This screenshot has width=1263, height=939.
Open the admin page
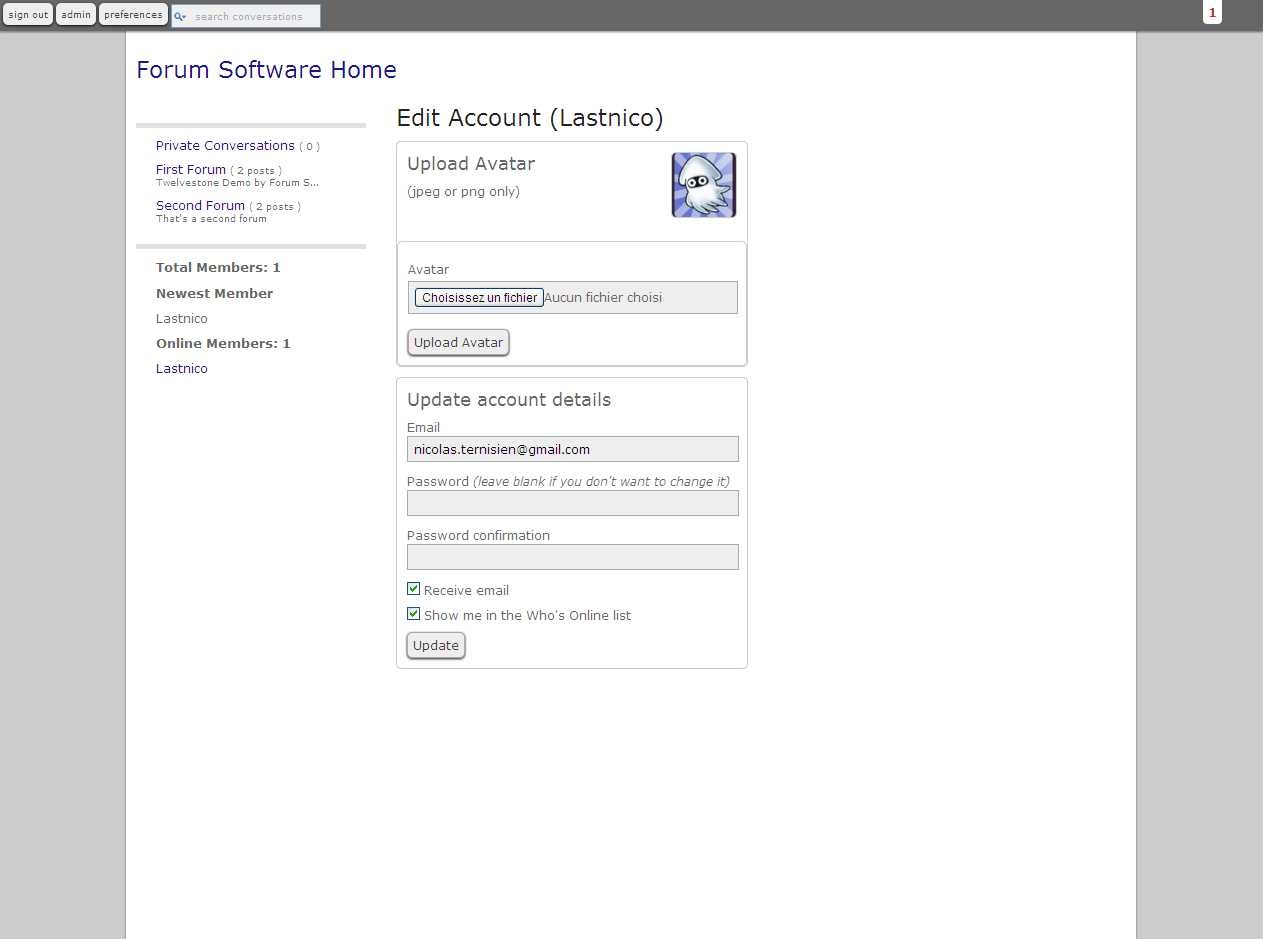(76, 15)
